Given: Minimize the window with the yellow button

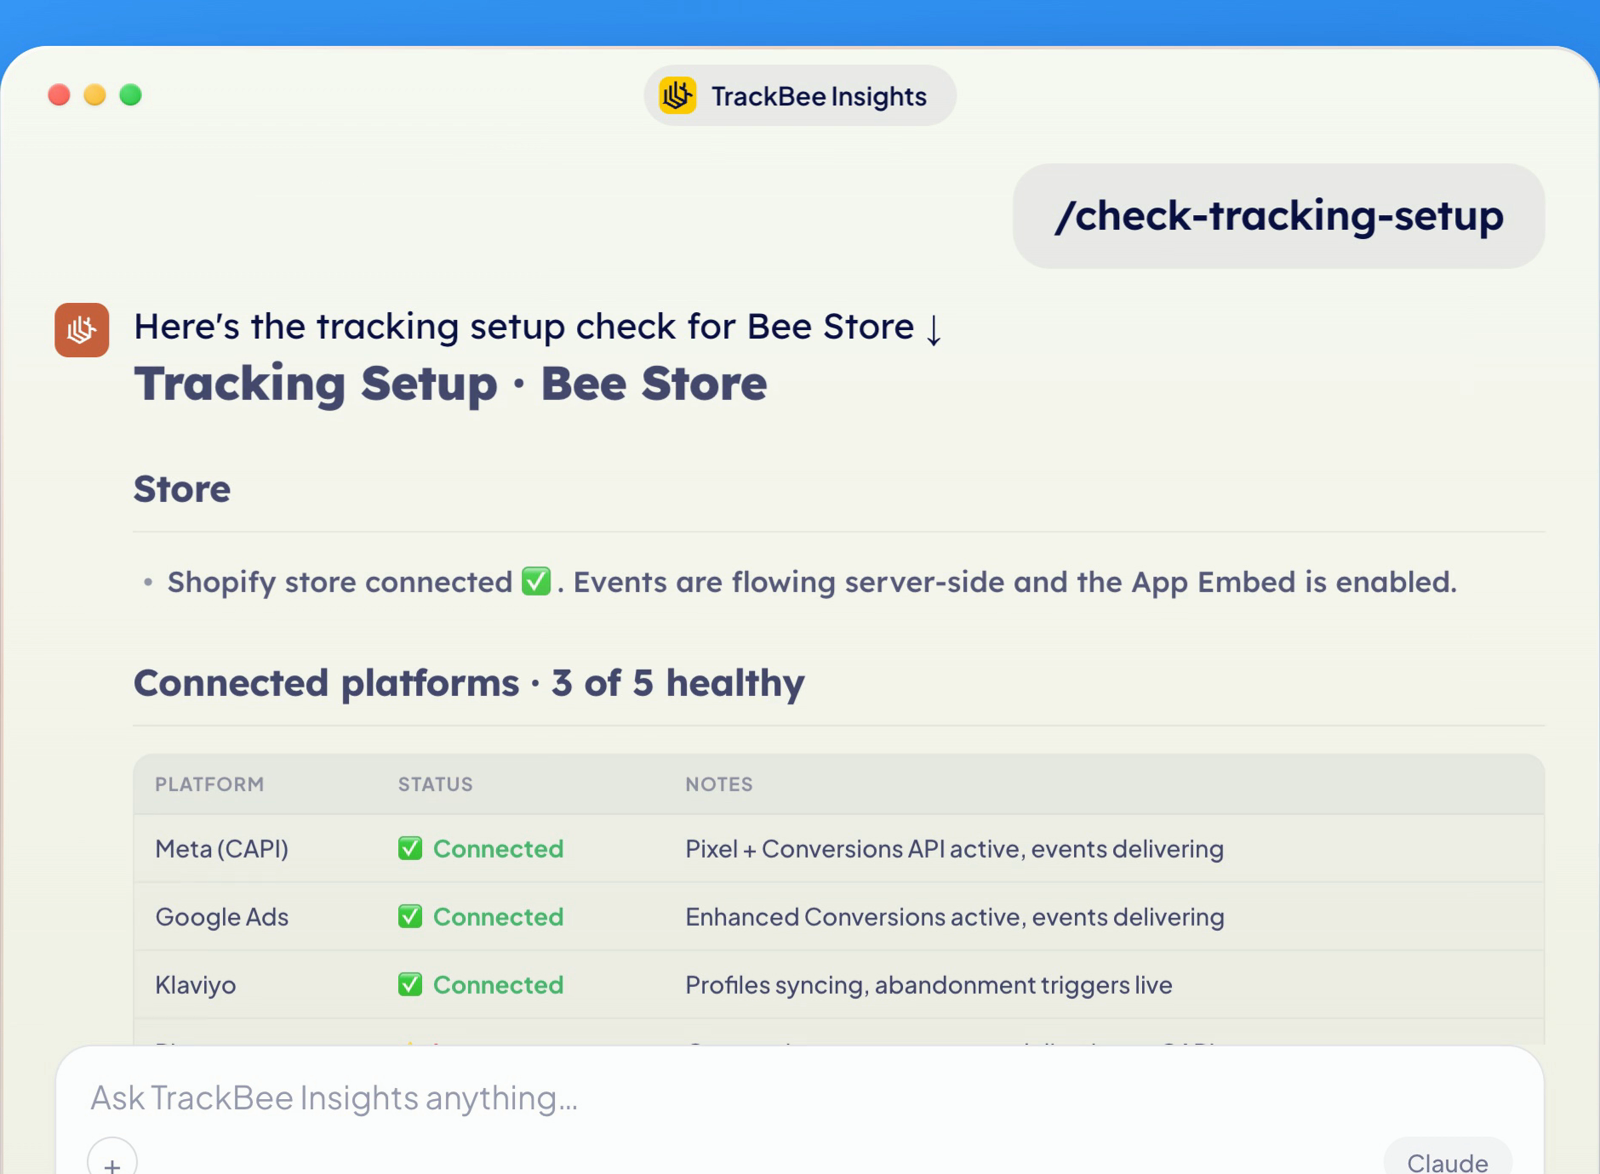Looking at the screenshot, I should [x=95, y=95].
